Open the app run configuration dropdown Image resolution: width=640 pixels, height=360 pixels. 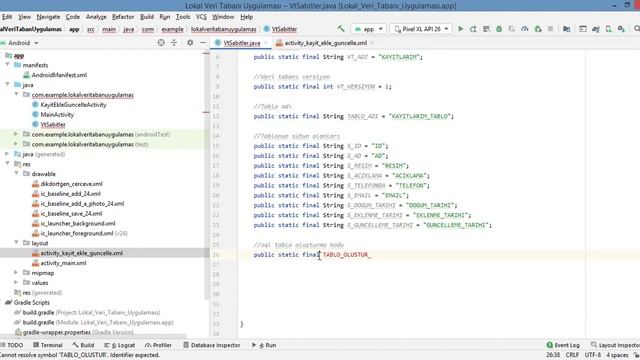[369, 29]
